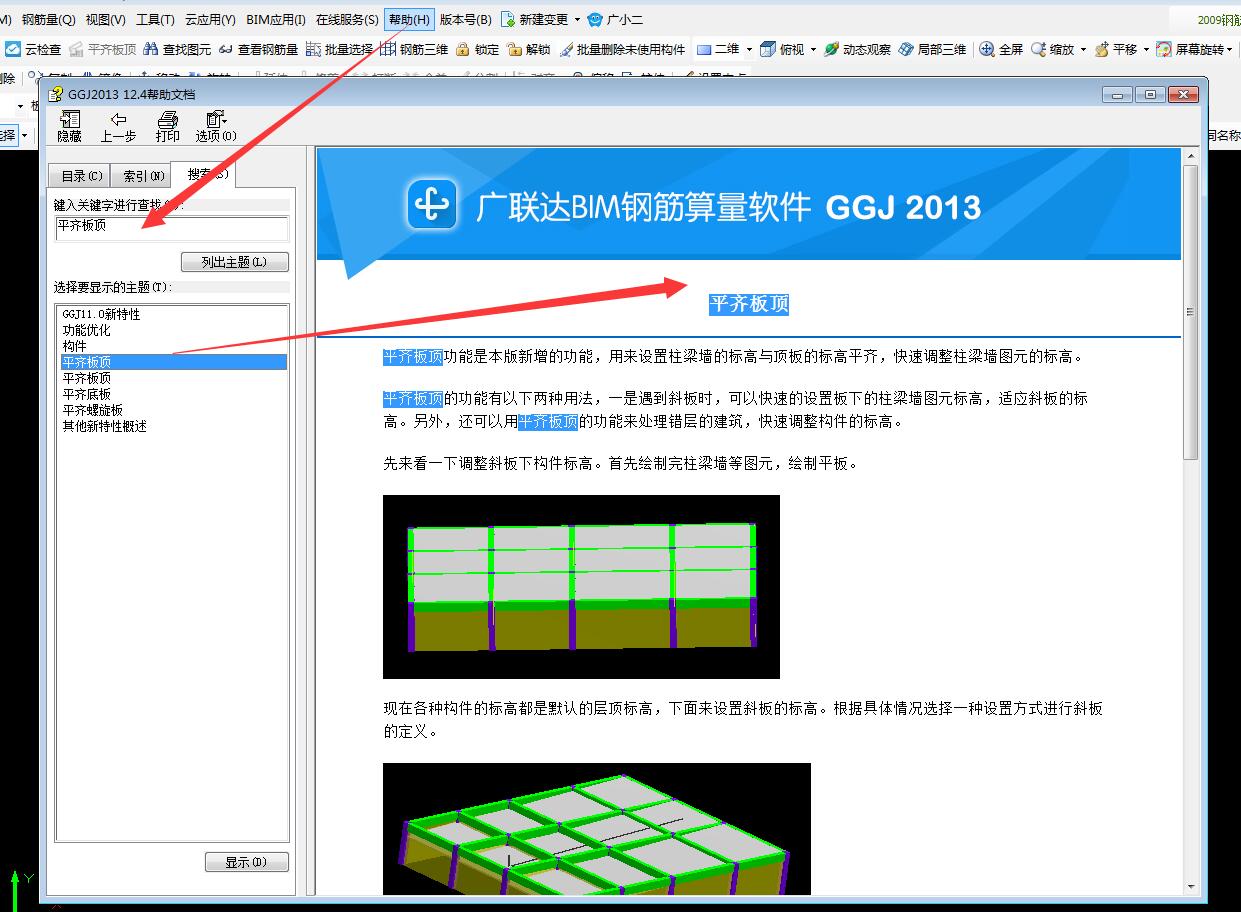Click 查看钢筋量 view rebar quantity
Viewport: 1241px width, 912px height.
coord(258,49)
